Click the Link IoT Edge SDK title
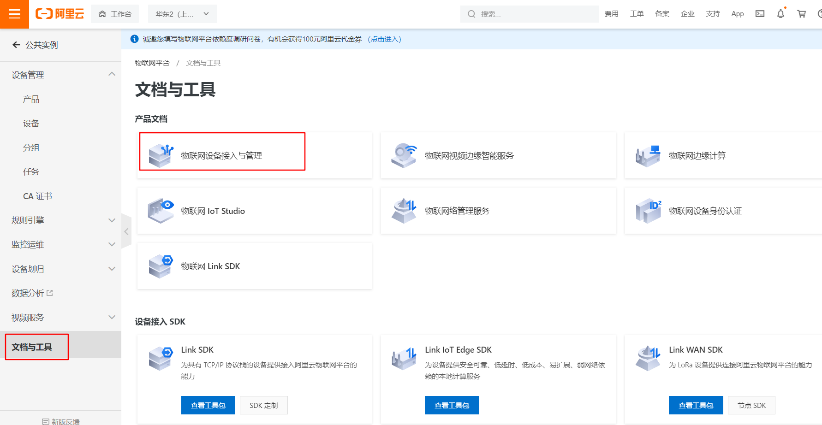822x425 pixels. (x=458, y=350)
